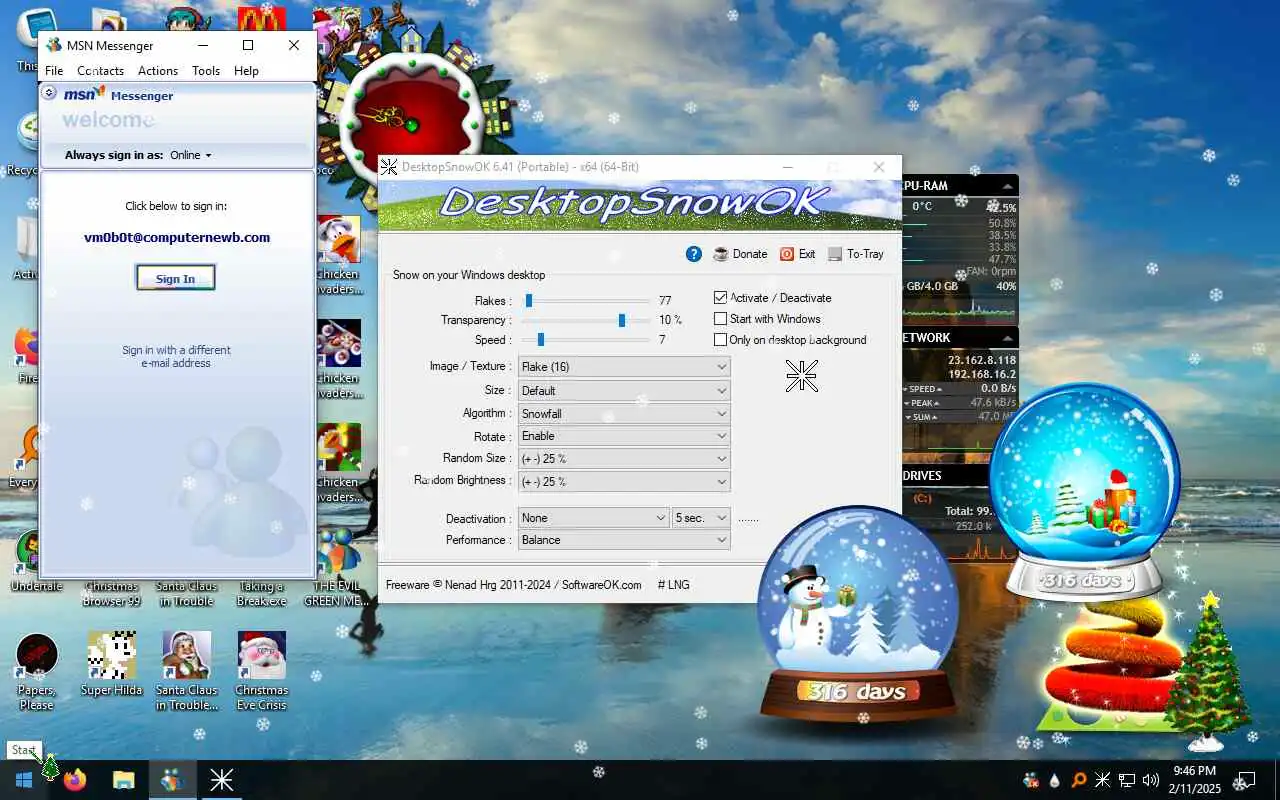Open the volume speaker tray icon
1280x800 pixels.
[1151, 780]
